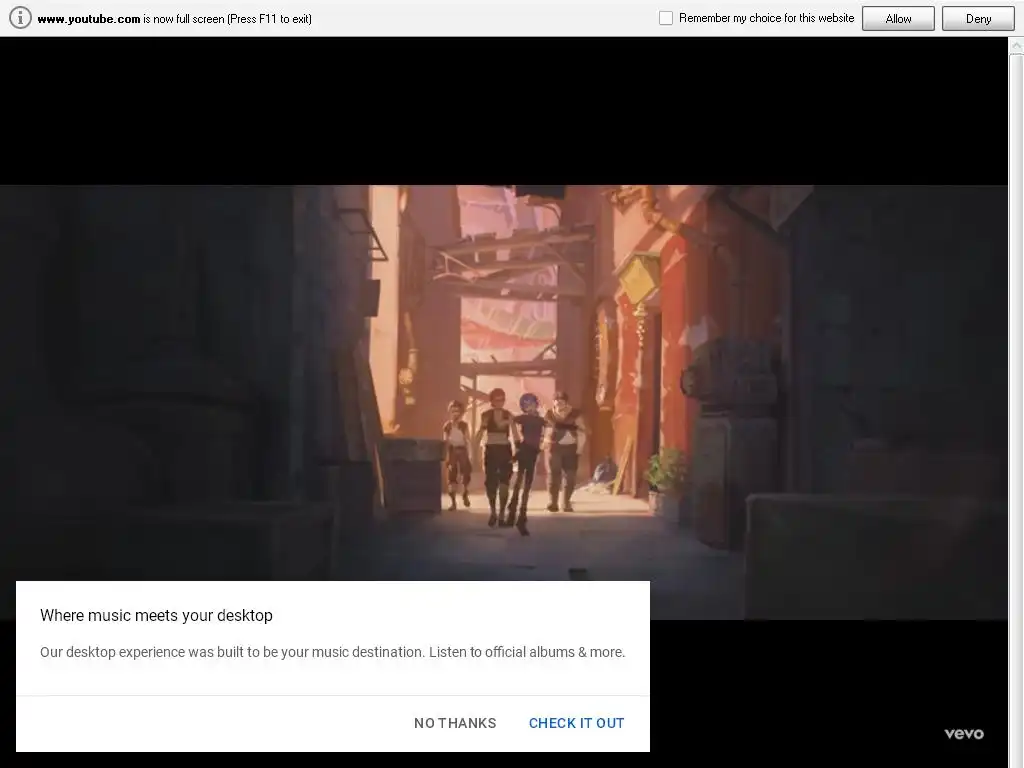Click the info icon in notification bar
Image resolution: width=1024 pixels, height=768 pixels.
point(20,18)
